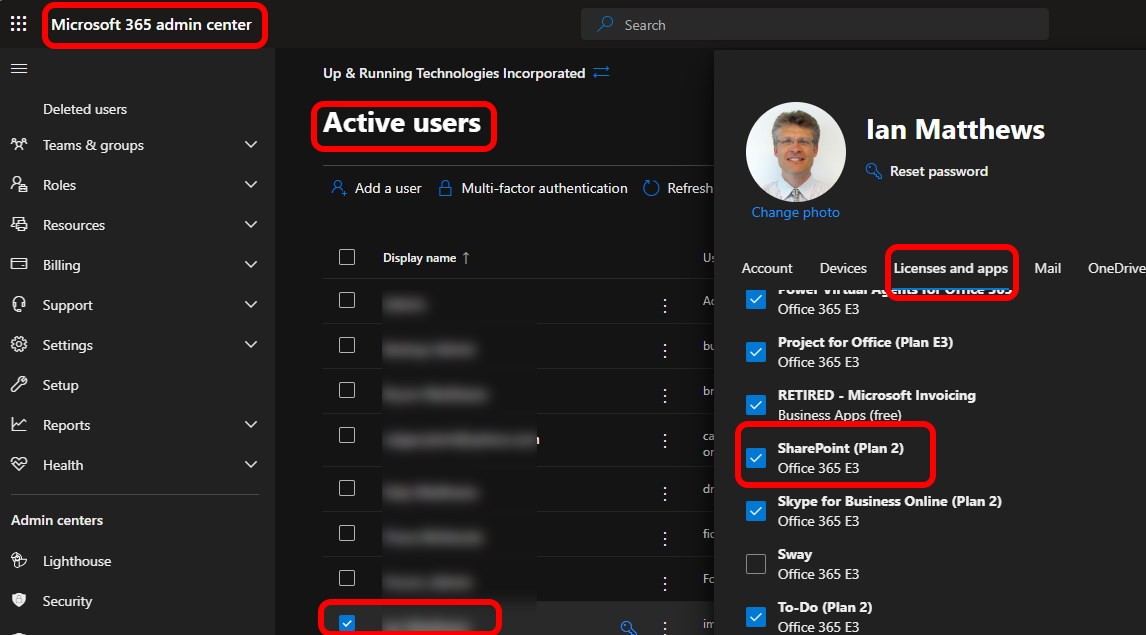Open the Security admin center
This screenshot has height=635, width=1146.
(67, 601)
